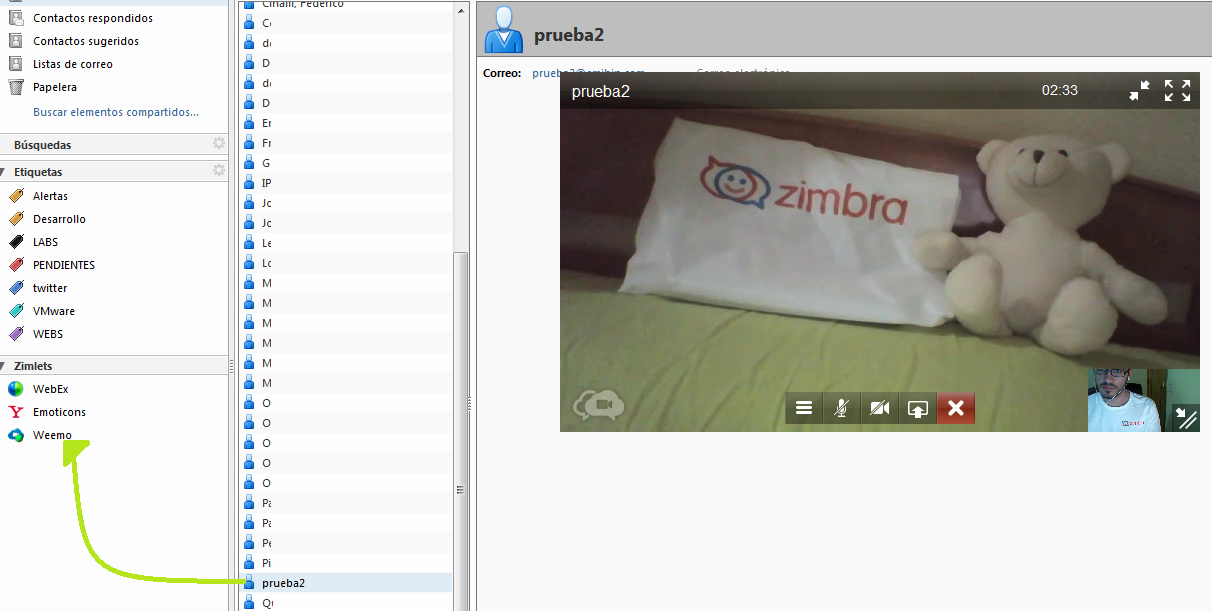The image size is (1212, 611).
Task: Select the Desarrollo tag
Action: coord(59,219)
